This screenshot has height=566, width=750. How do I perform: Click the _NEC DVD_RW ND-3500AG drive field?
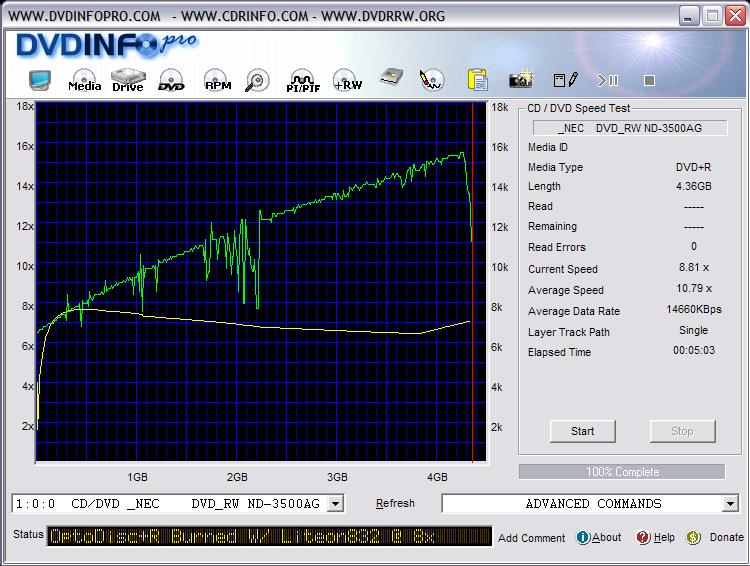tap(630, 128)
